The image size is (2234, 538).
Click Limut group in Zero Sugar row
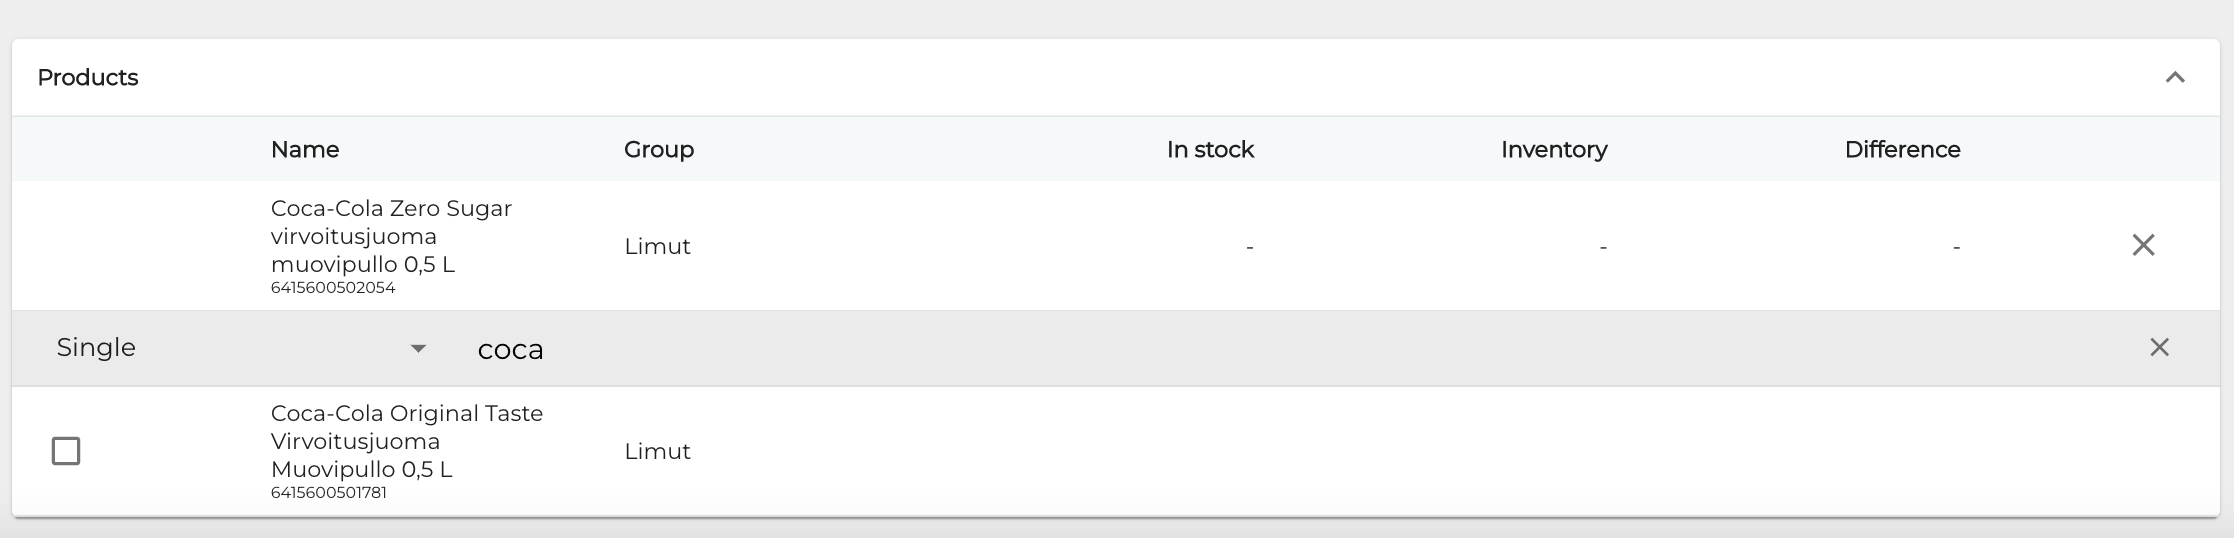(x=657, y=246)
